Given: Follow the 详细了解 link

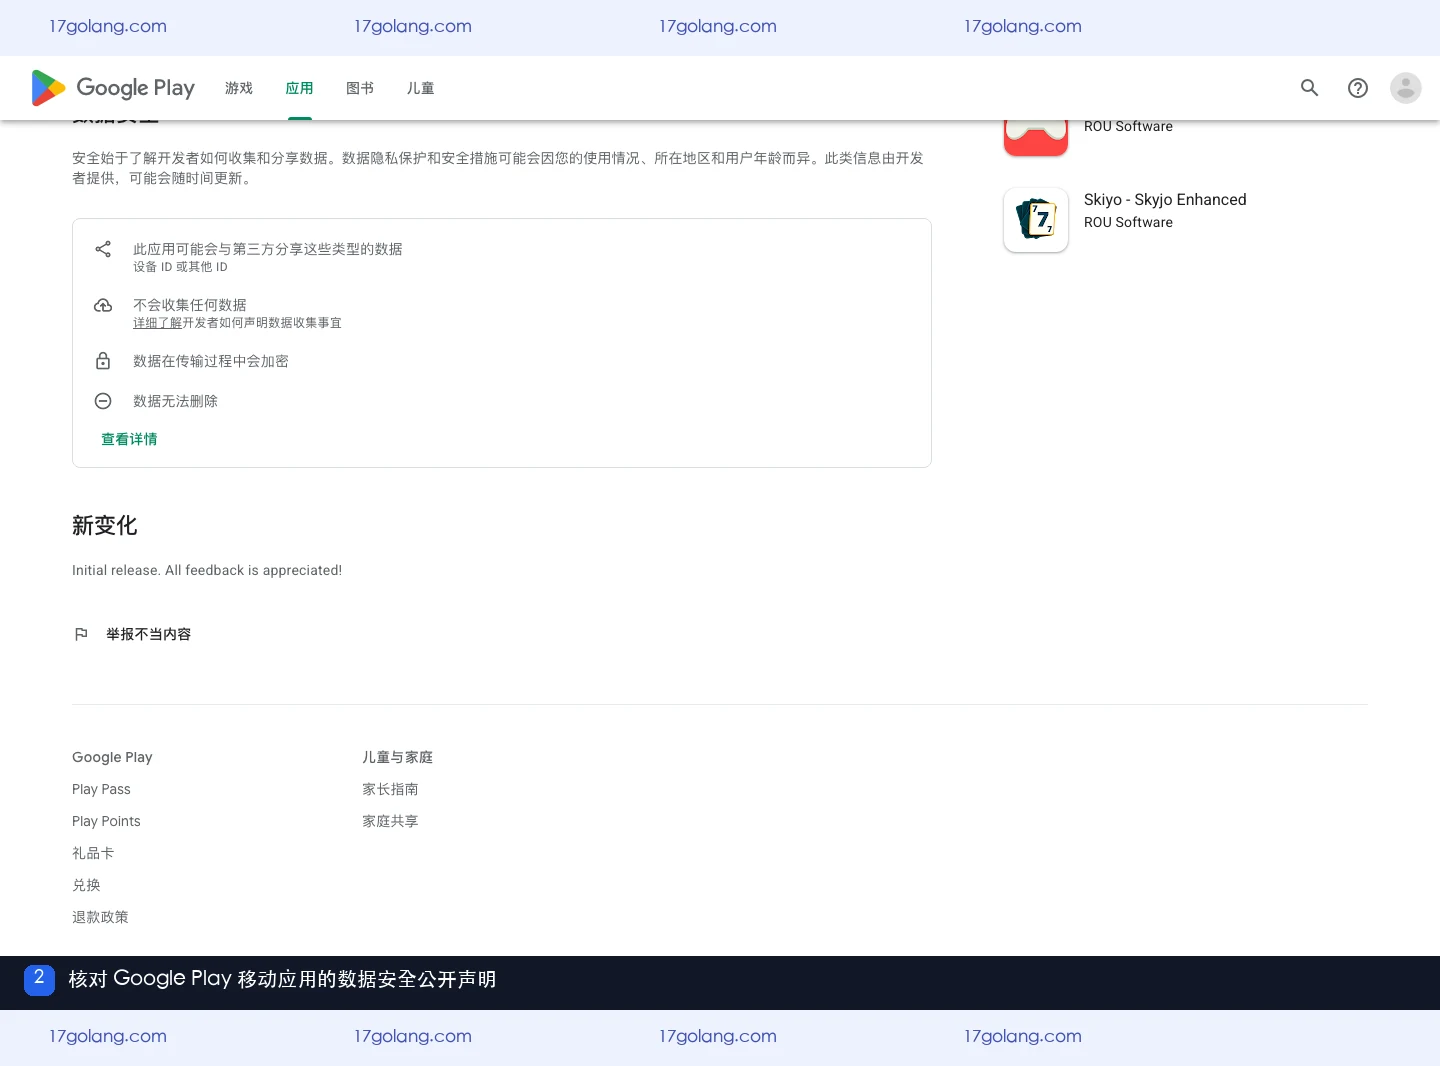Looking at the screenshot, I should [157, 323].
